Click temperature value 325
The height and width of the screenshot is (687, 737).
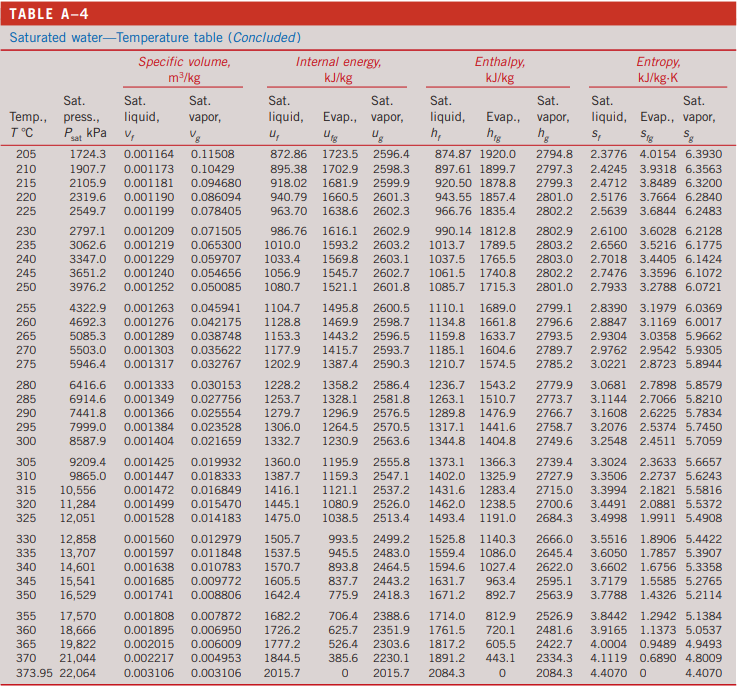[x=26, y=518]
